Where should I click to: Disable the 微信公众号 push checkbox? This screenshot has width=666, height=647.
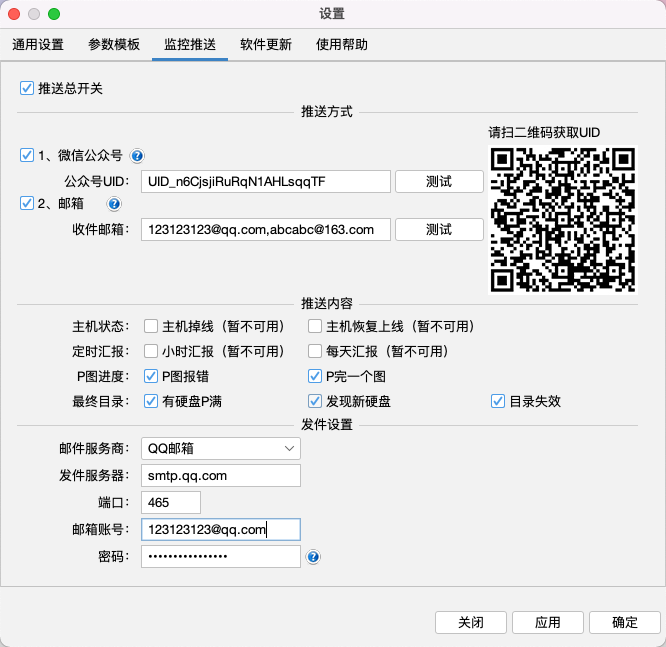(x=27, y=155)
